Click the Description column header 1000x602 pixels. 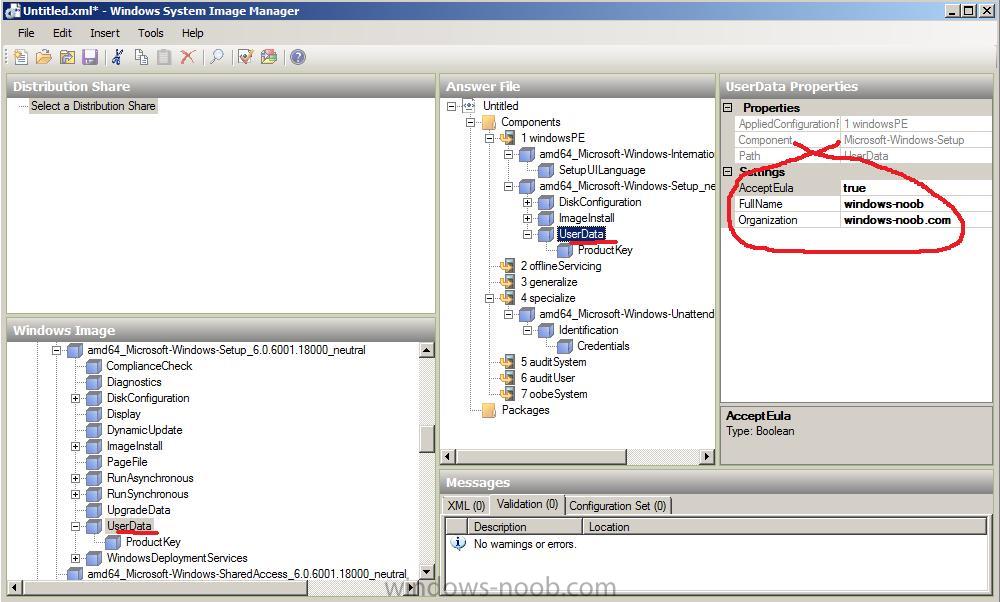(525, 527)
